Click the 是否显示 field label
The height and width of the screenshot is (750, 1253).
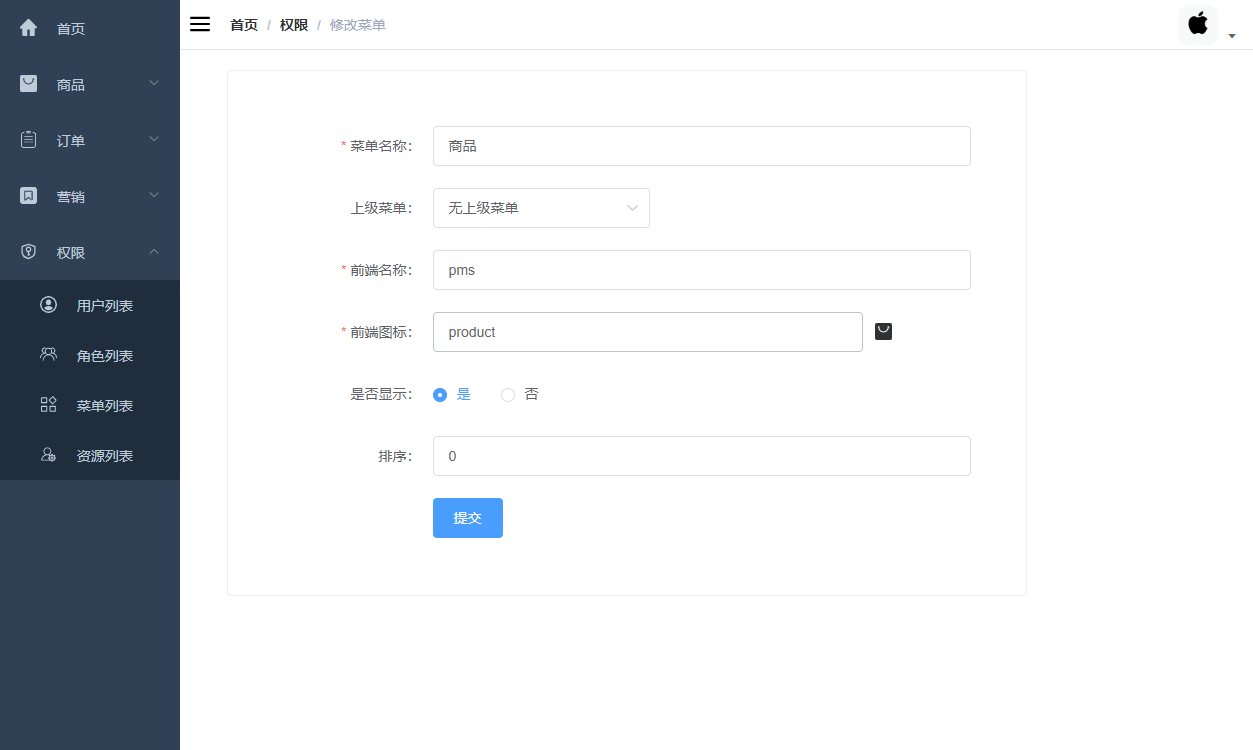point(381,394)
